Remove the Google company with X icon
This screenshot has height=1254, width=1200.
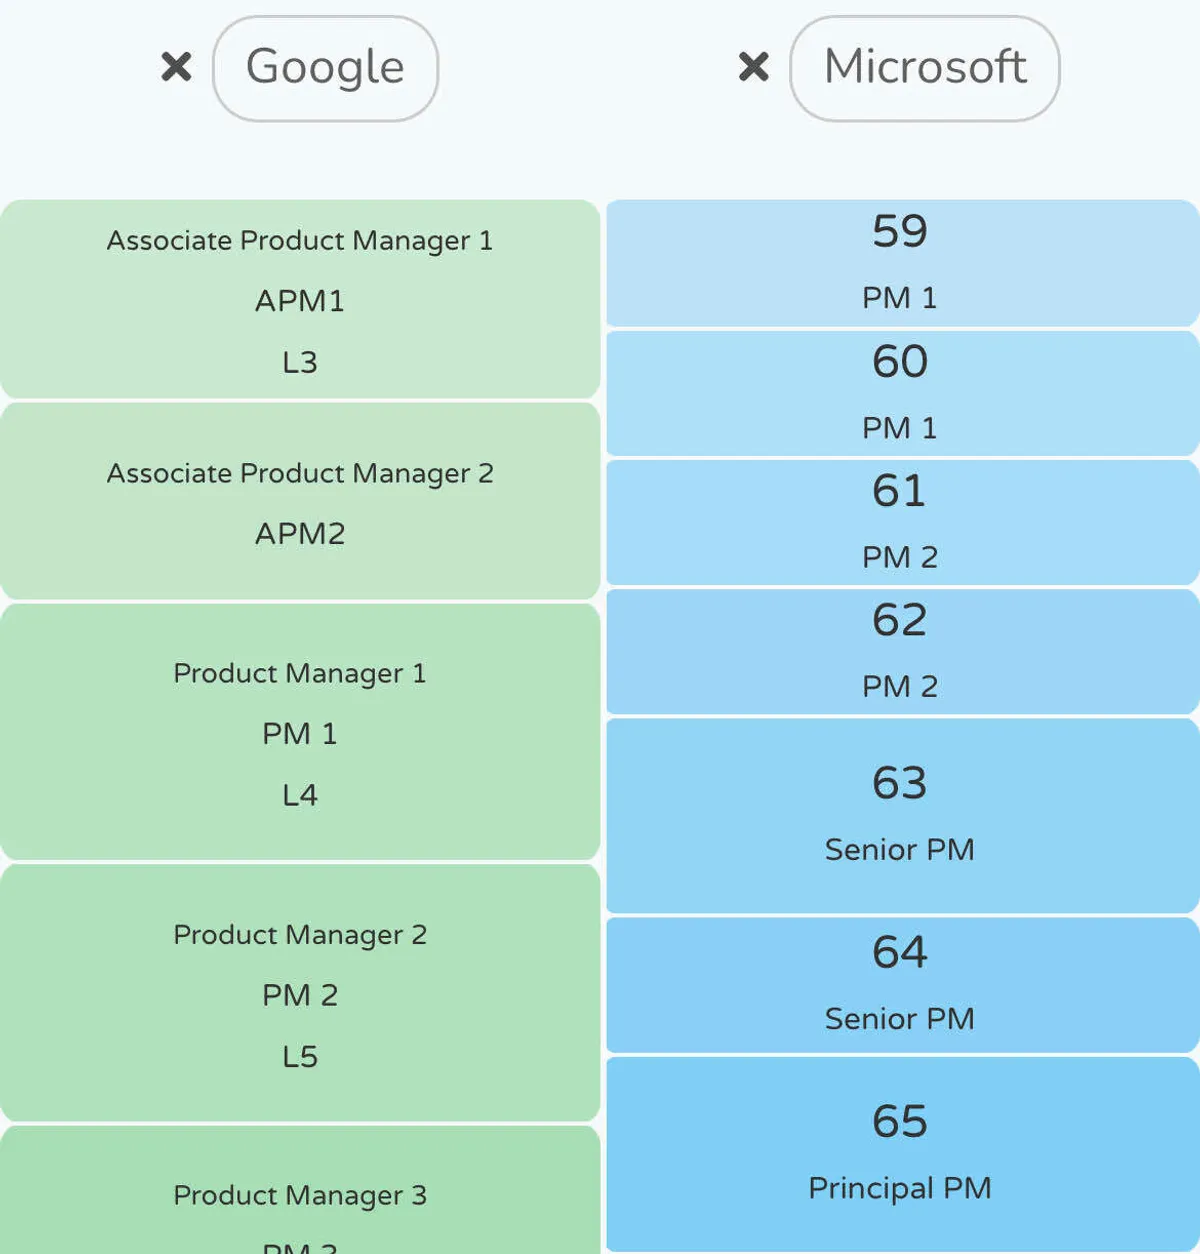[x=176, y=68]
